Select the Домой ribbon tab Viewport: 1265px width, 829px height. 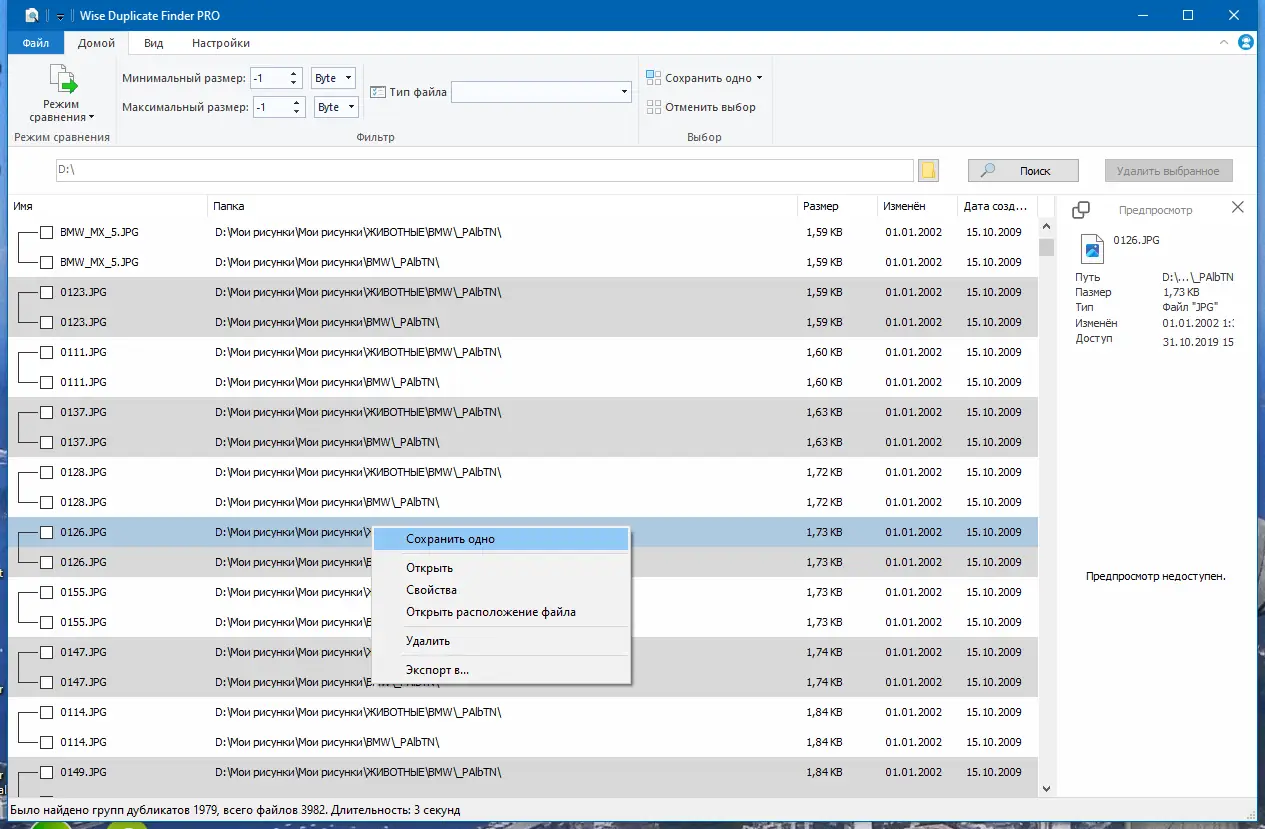96,43
